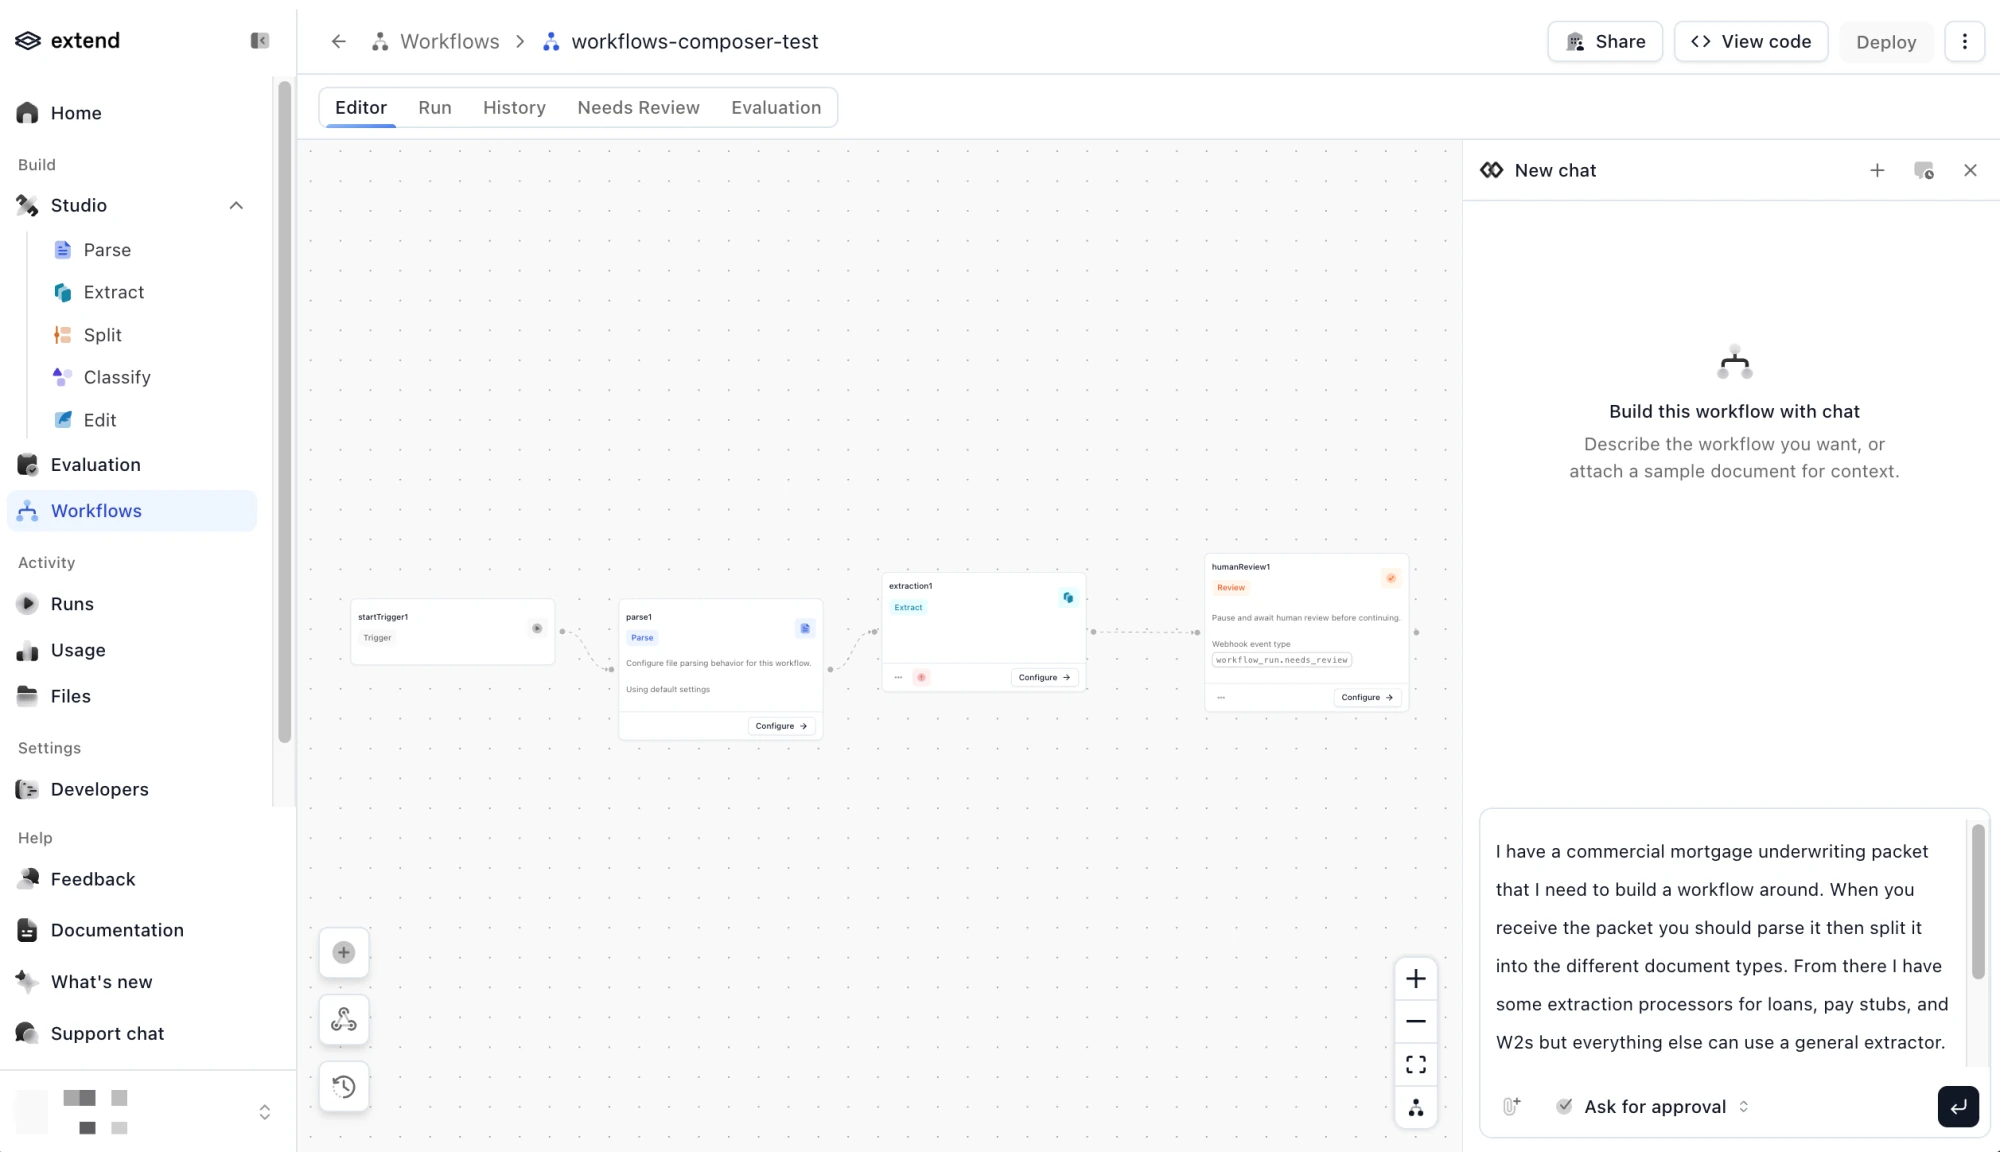Switch to the Needs Review tab

pyautogui.click(x=638, y=108)
